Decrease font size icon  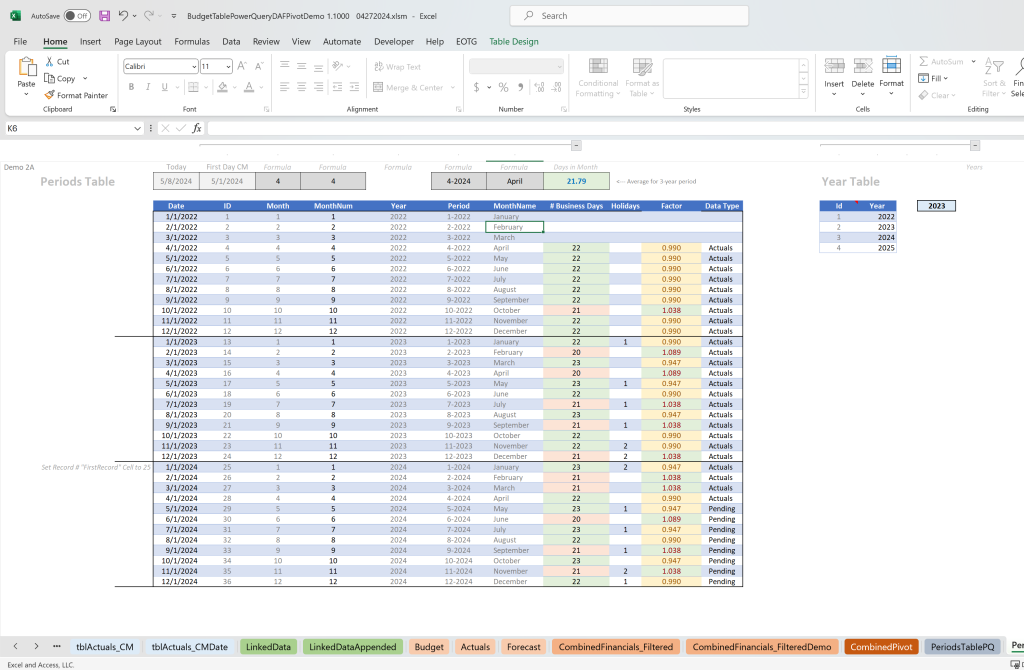click(x=259, y=66)
